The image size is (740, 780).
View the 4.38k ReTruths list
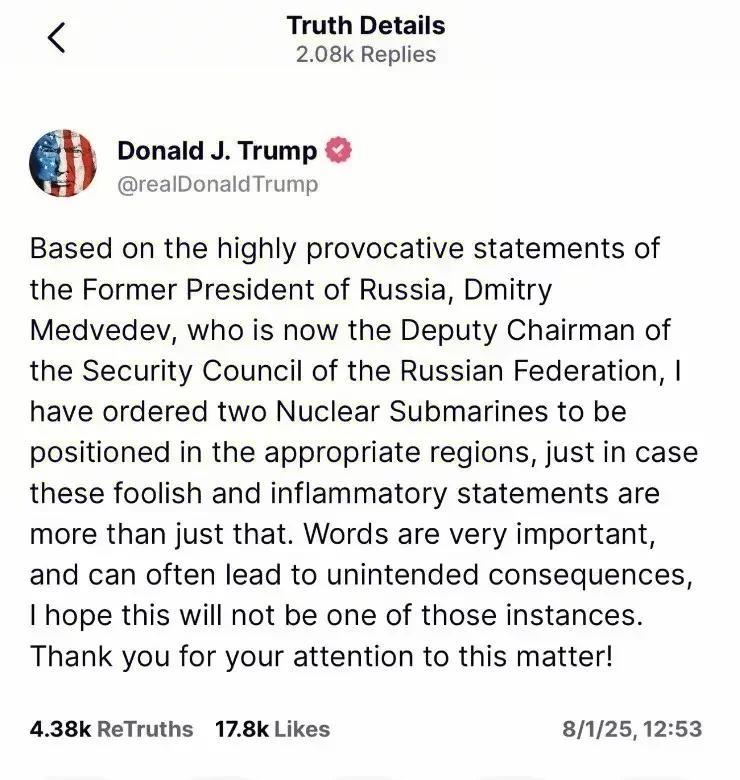111,729
